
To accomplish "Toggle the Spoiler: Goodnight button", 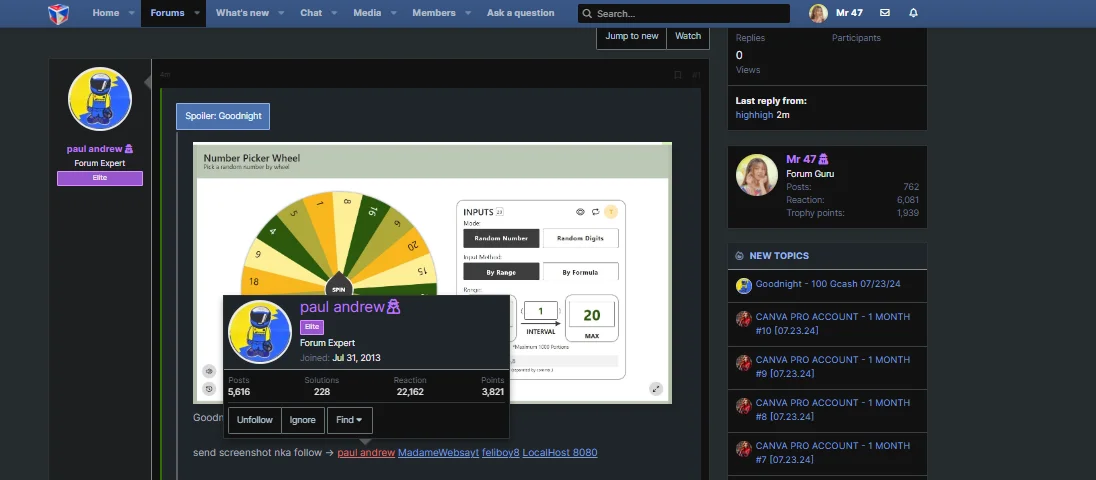I will coord(223,116).
